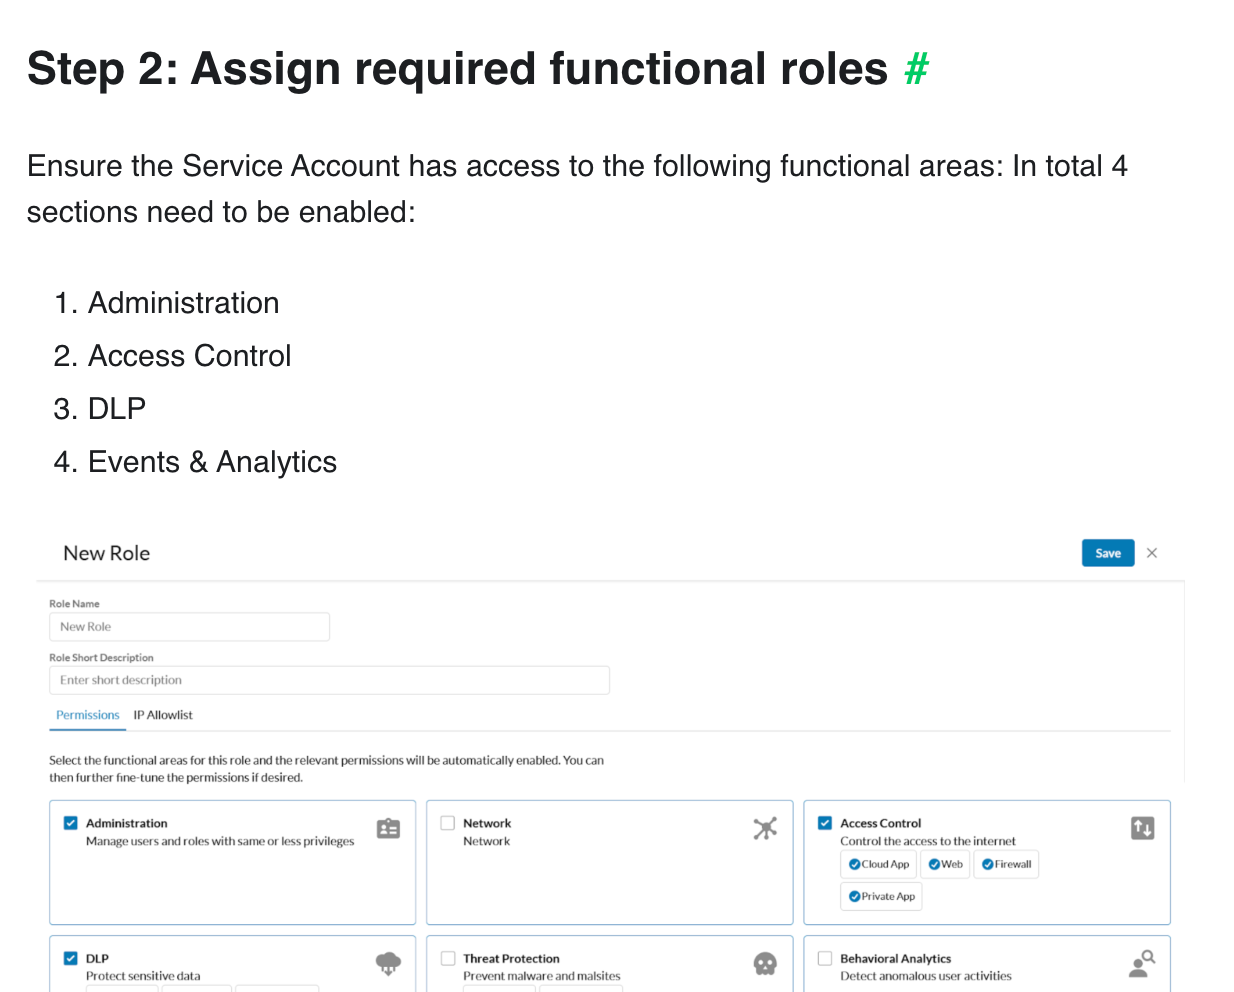Click the Access Control arrows icon
The height and width of the screenshot is (992, 1234).
tap(1142, 829)
